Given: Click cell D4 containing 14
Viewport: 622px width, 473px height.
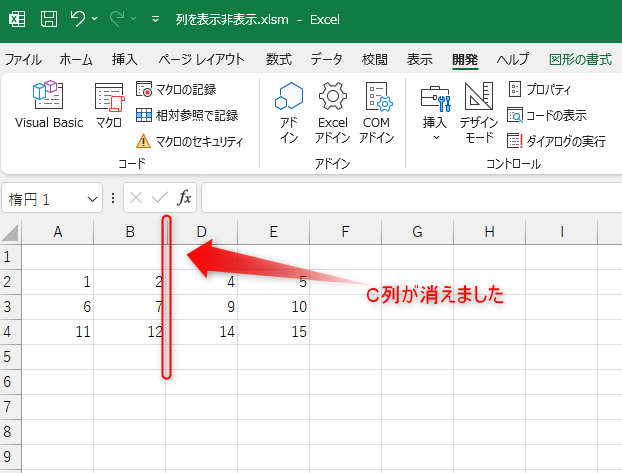Looking at the screenshot, I should pyautogui.click(x=202, y=332).
